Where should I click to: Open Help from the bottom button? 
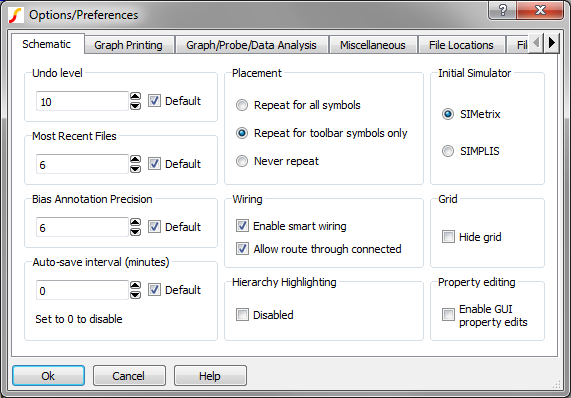(210, 376)
